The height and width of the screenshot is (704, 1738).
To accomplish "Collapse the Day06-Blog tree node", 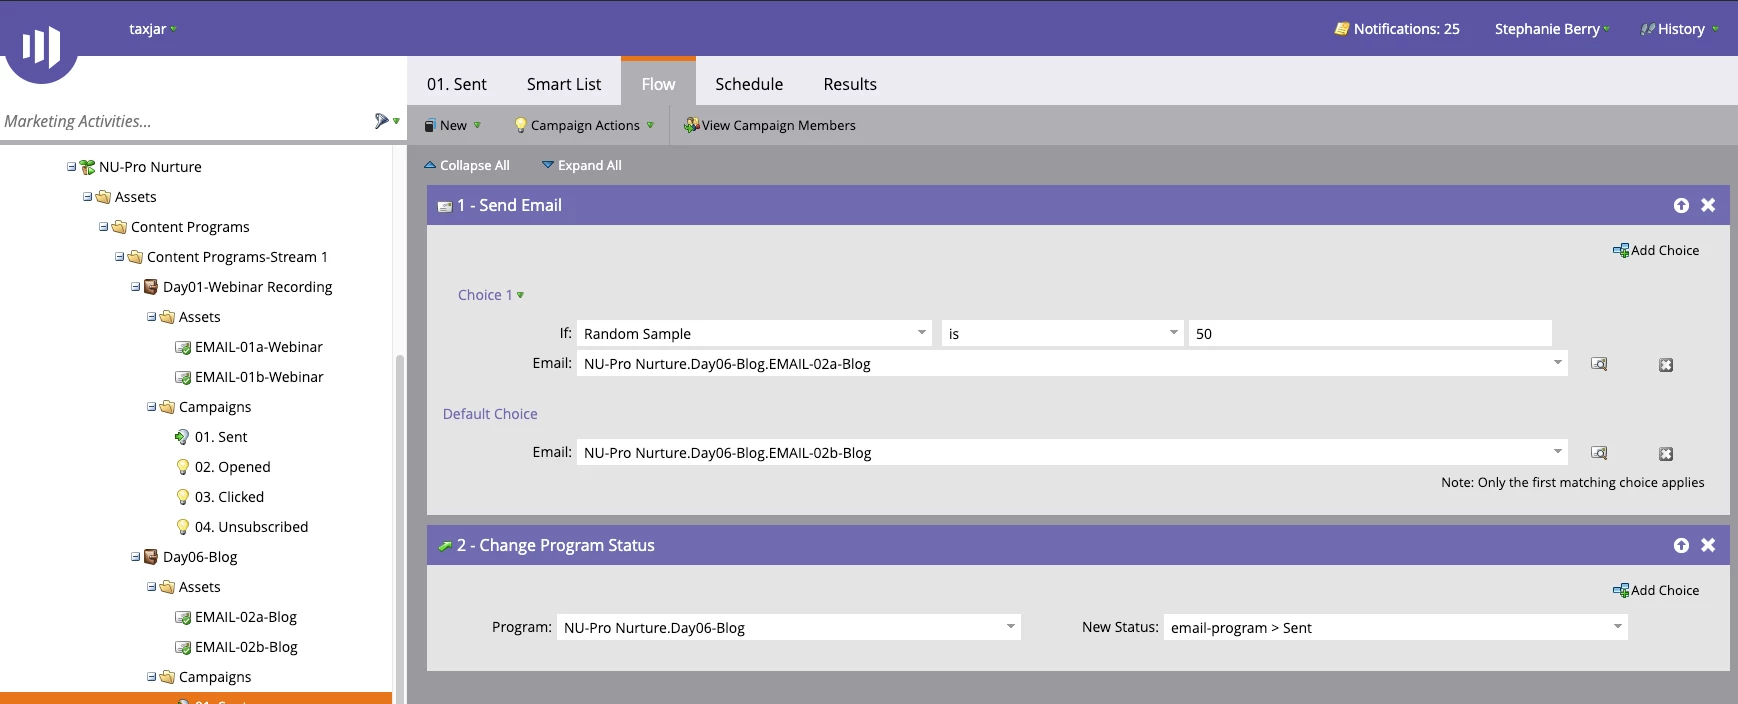I will click(135, 557).
